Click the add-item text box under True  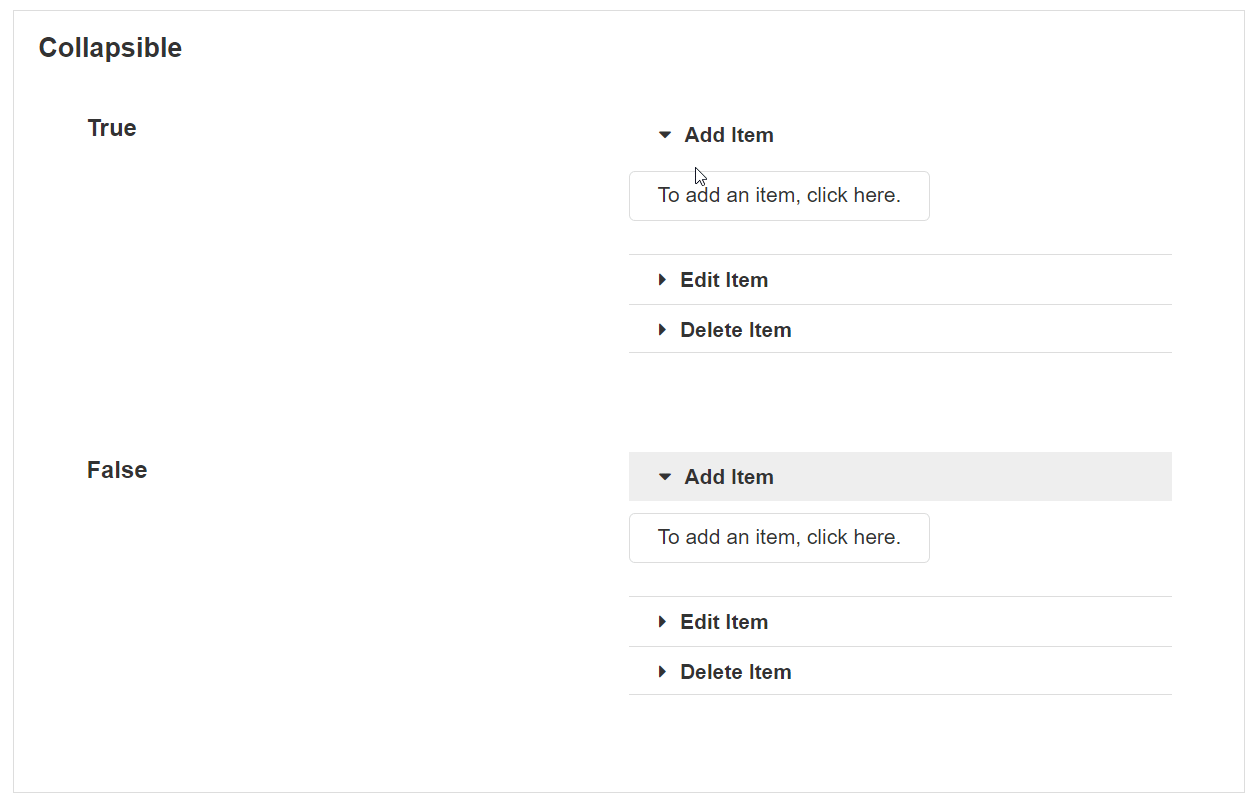[779, 196]
